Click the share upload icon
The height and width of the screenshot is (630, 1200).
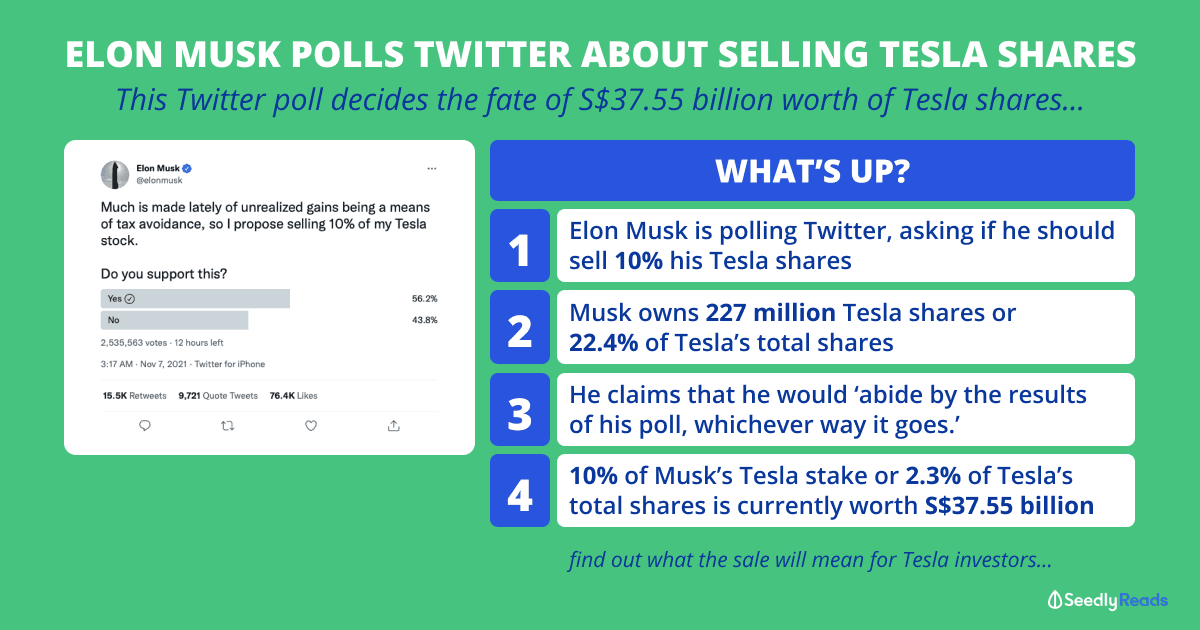(x=393, y=425)
